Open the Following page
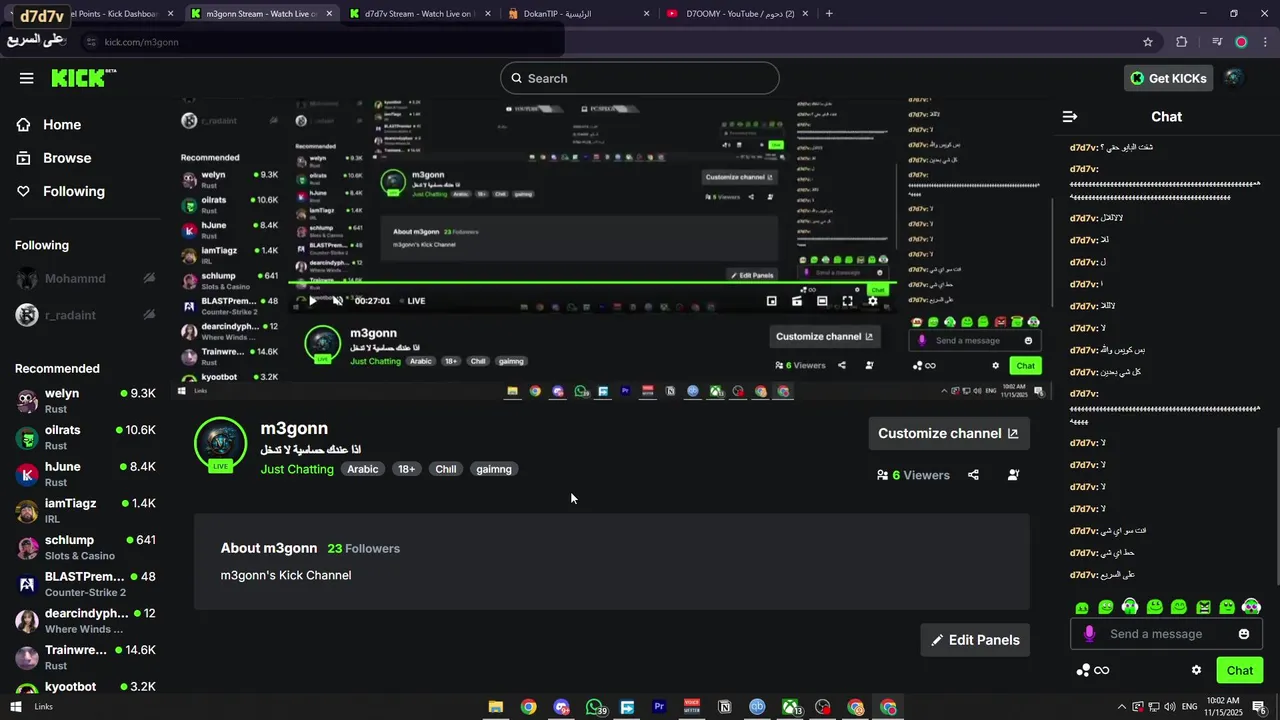Viewport: 1280px width, 720px height. (73, 191)
